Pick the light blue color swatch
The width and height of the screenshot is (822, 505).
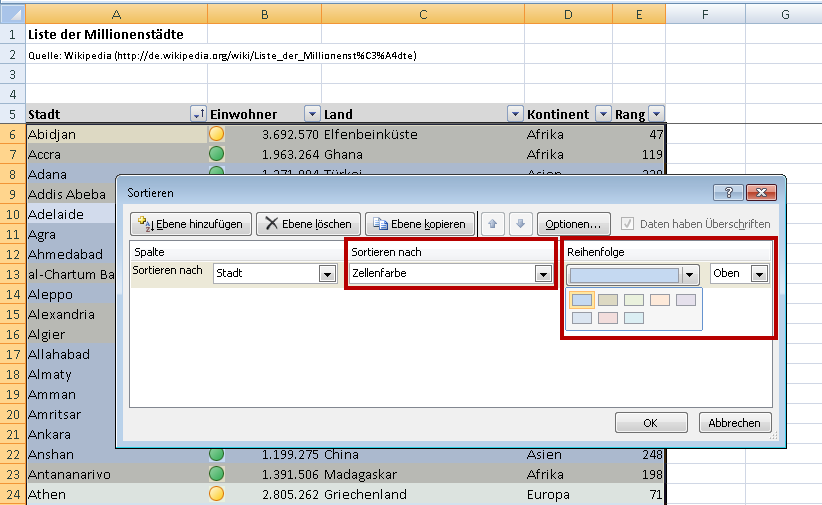click(x=582, y=300)
